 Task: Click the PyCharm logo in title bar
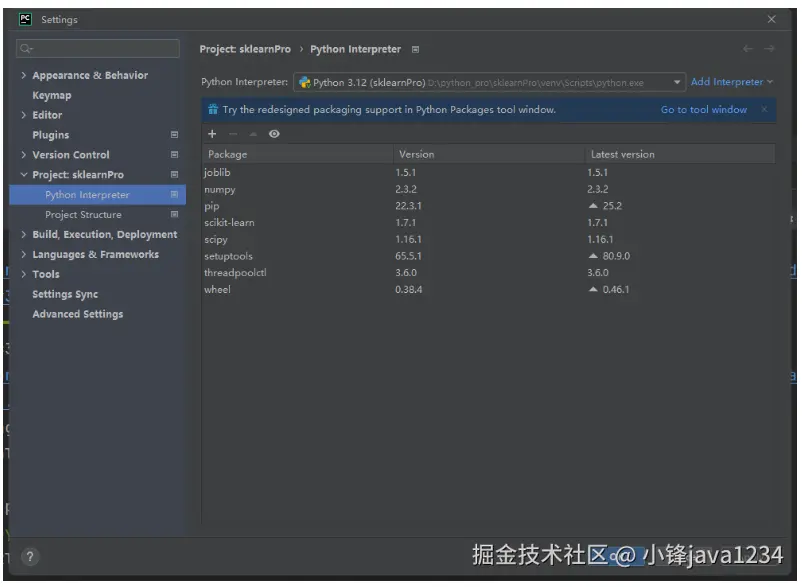(x=25, y=19)
